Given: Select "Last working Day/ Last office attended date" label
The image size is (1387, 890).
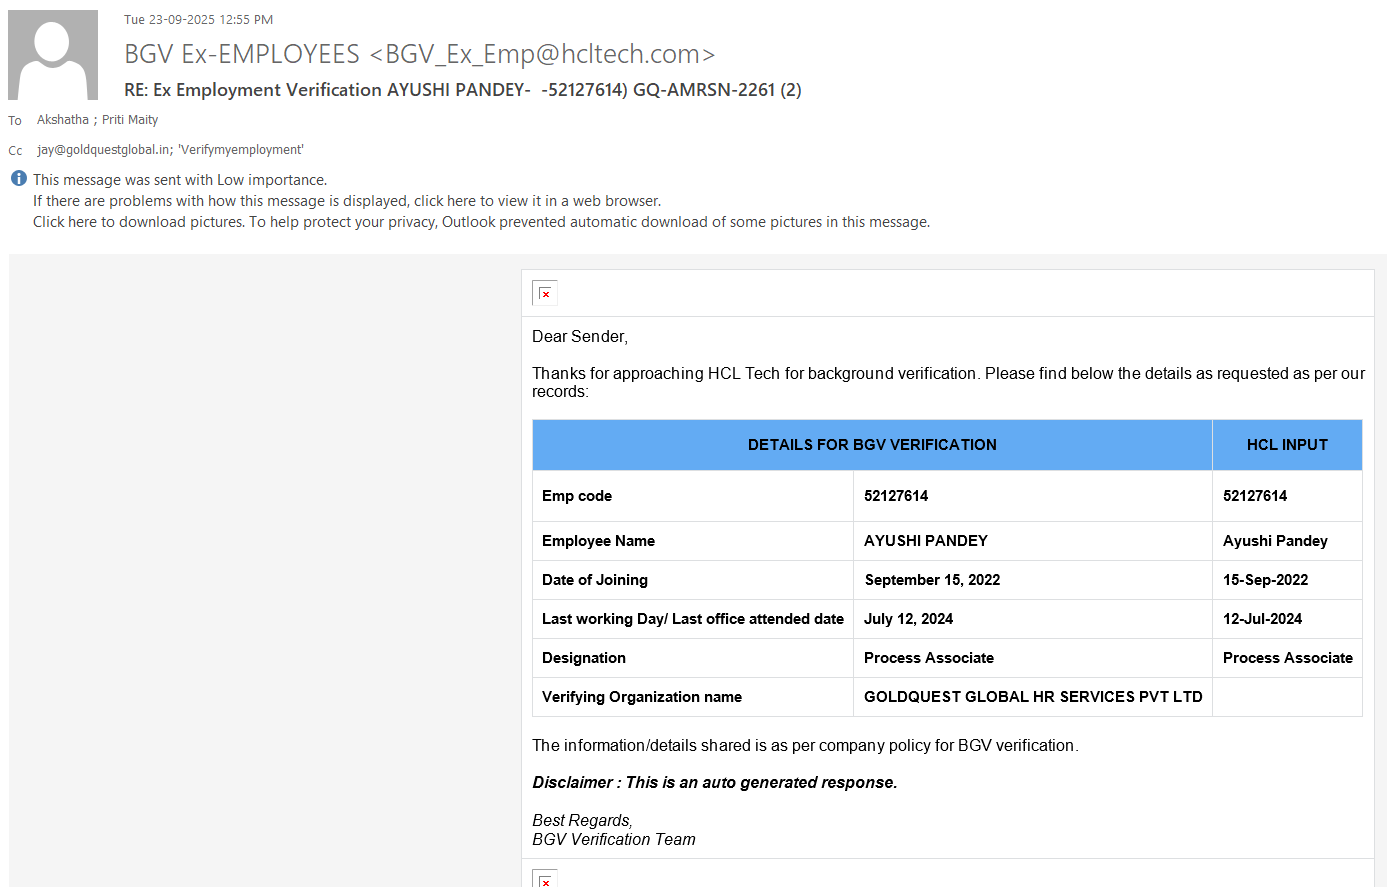Looking at the screenshot, I should coord(693,619).
